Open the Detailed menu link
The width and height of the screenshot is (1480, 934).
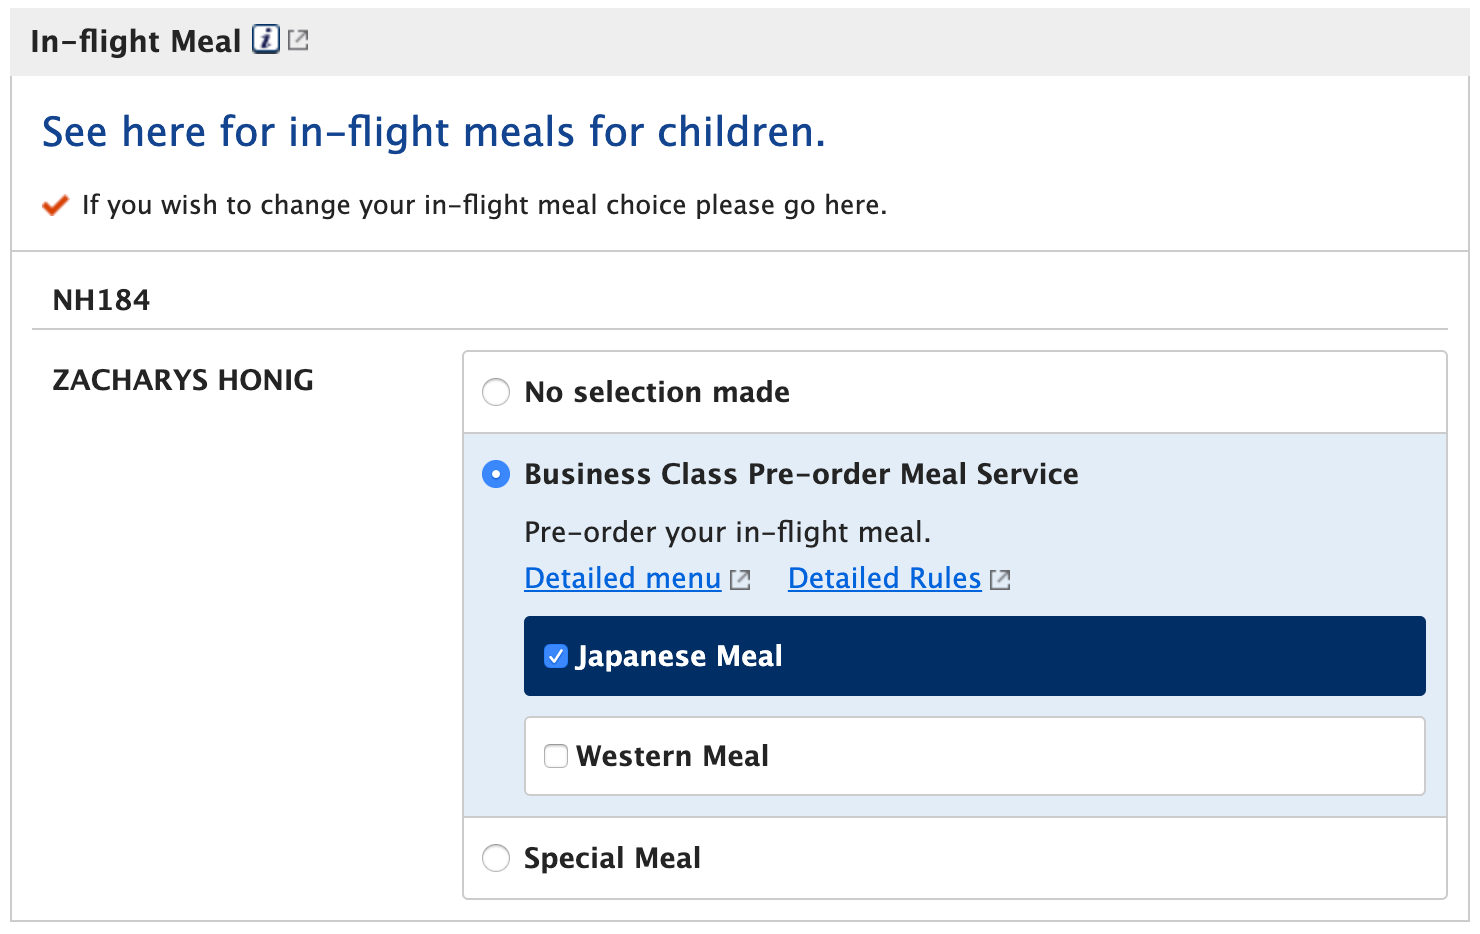click(x=622, y=578)
